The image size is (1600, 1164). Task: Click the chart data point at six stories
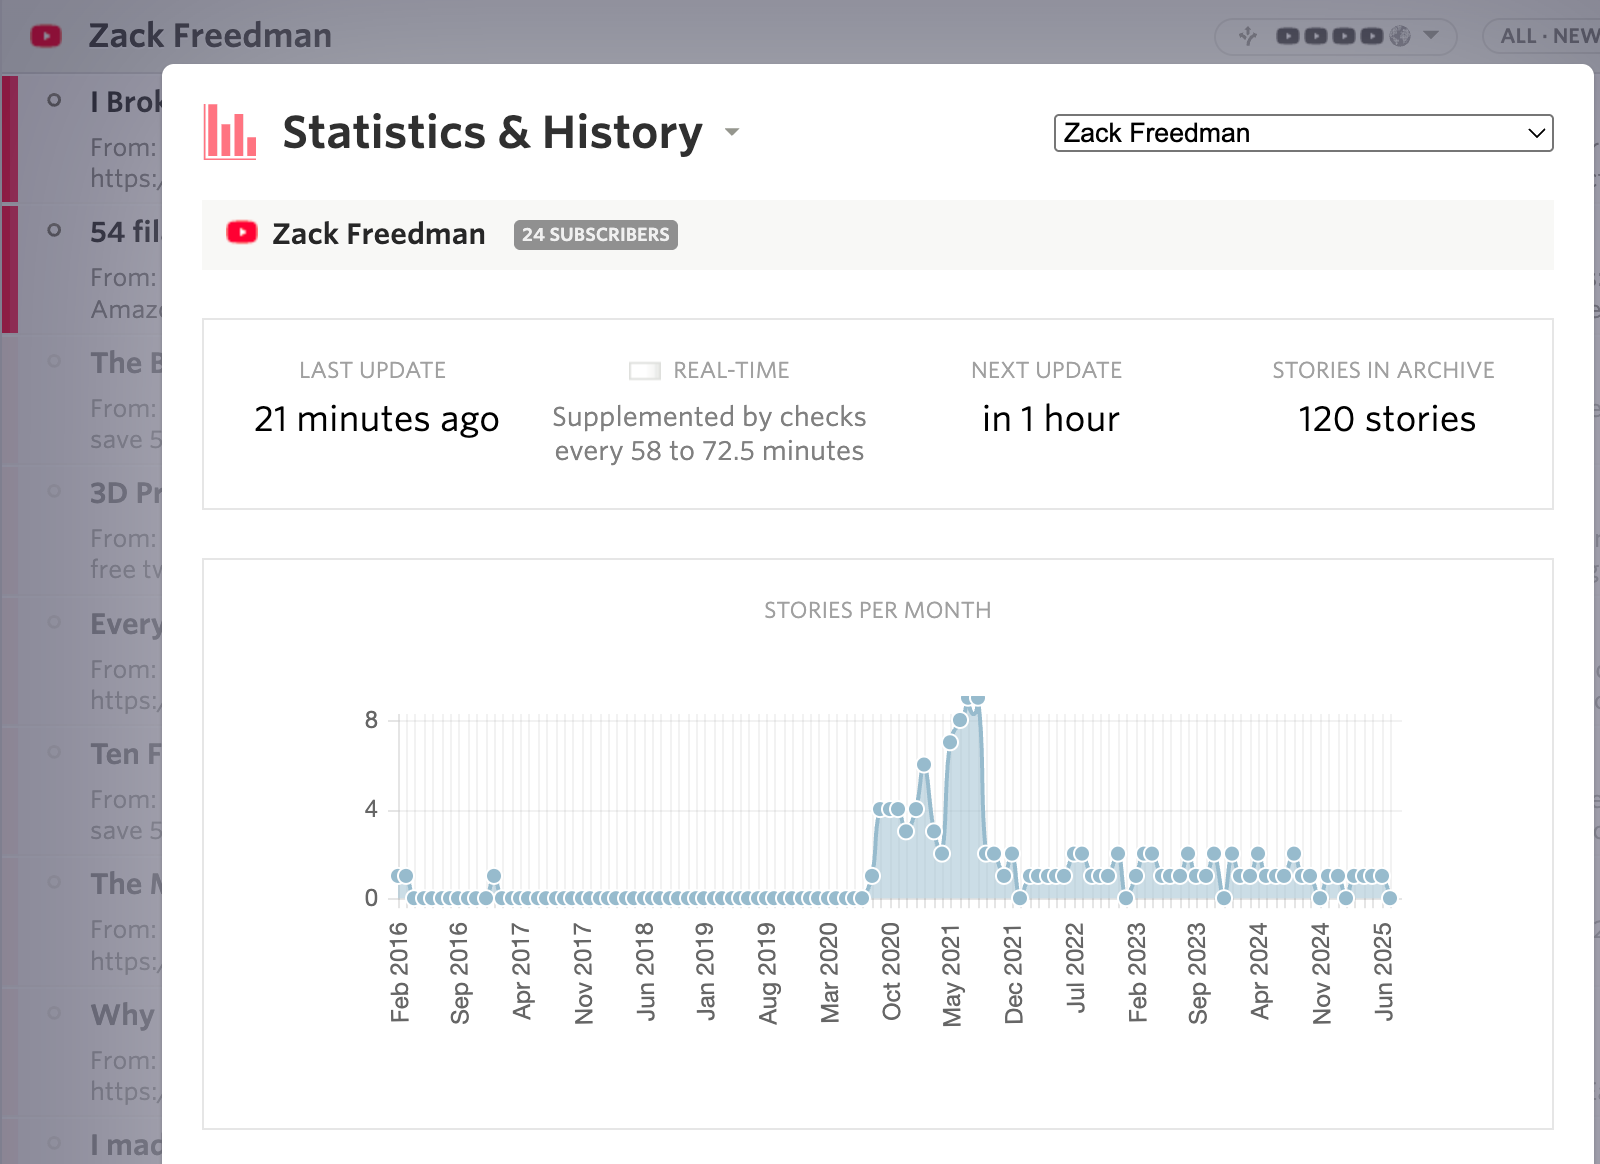pyautogui.click(x=924, y=764)
